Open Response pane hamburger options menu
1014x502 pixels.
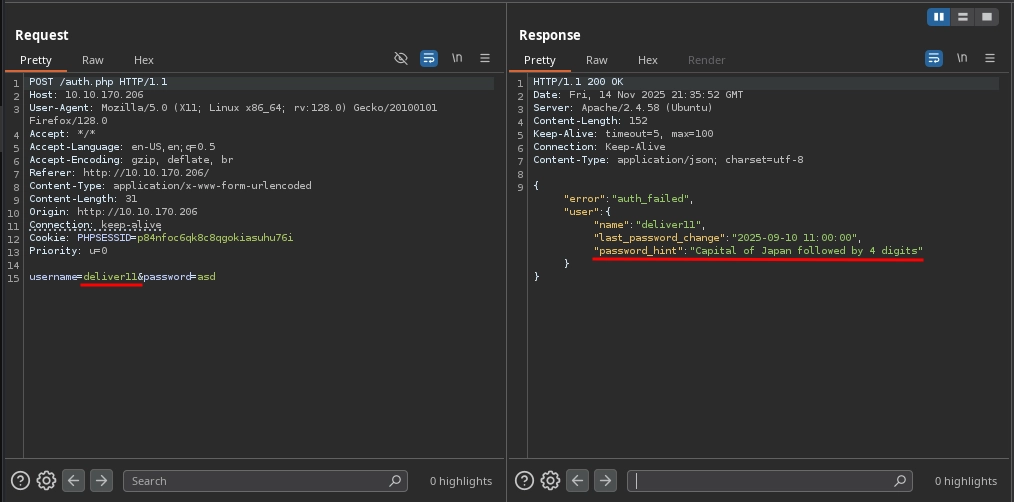point(990,58)
